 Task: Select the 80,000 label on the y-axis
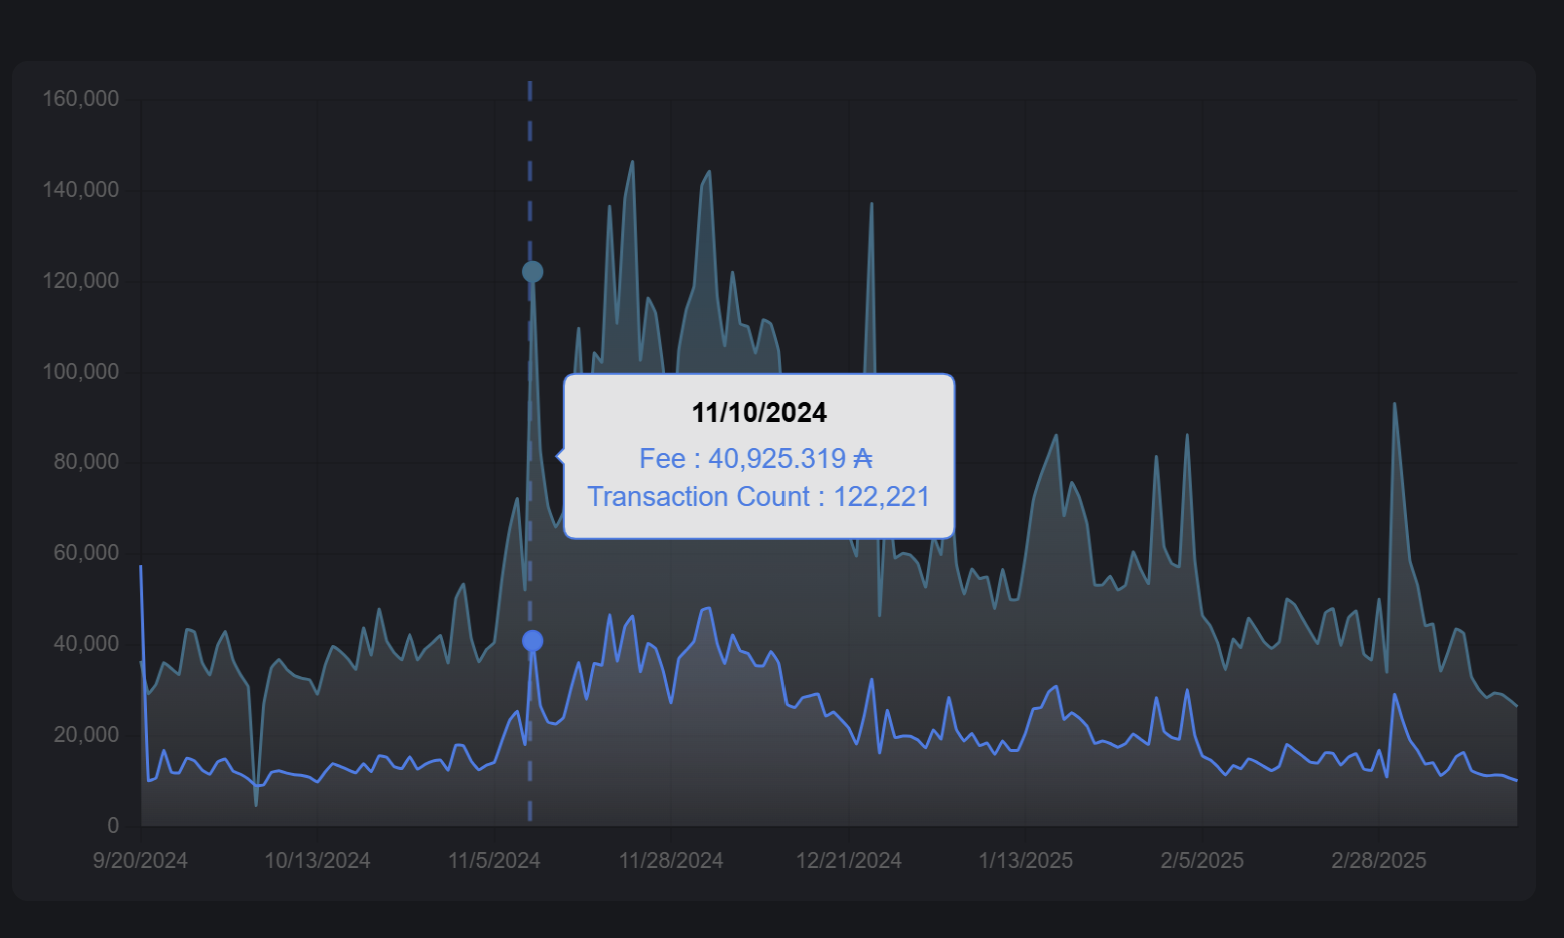86,462
